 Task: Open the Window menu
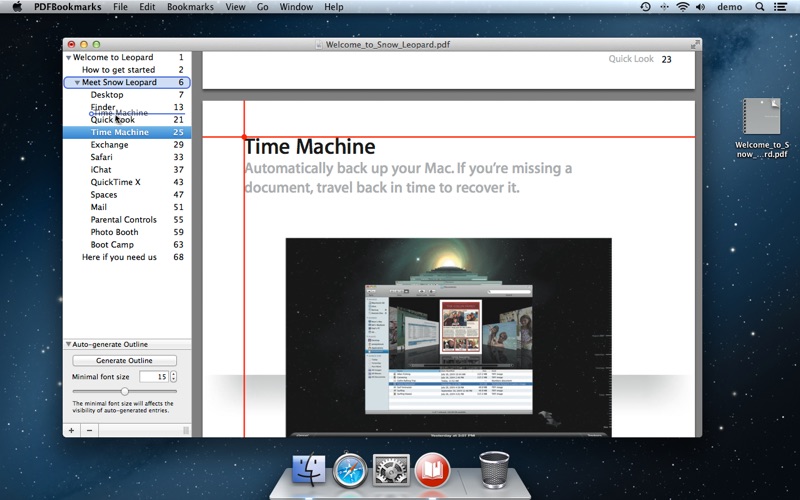coord(296,7)
